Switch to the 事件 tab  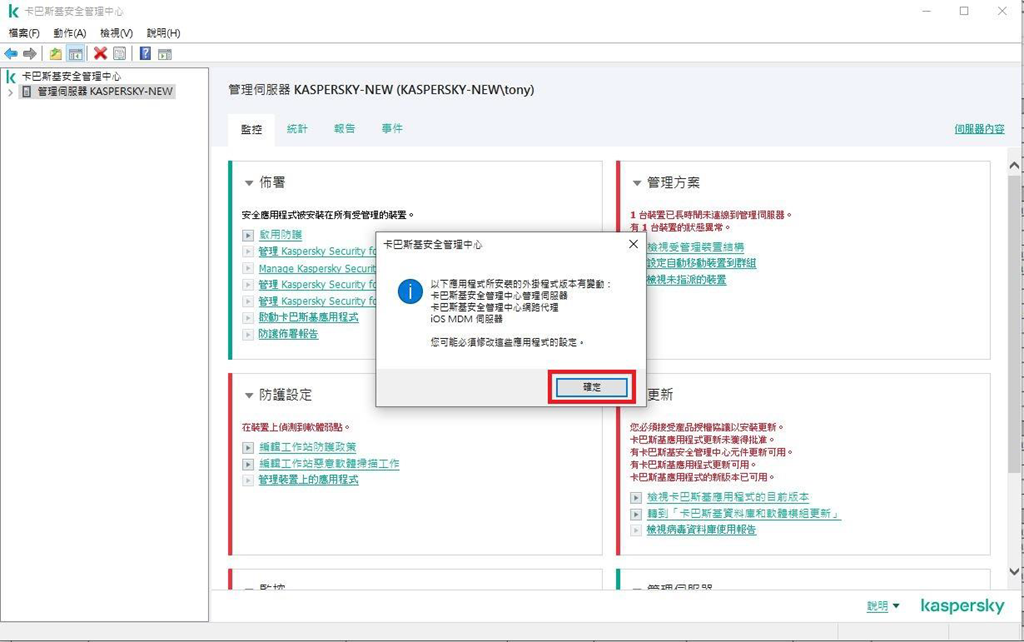coord(392,129)
